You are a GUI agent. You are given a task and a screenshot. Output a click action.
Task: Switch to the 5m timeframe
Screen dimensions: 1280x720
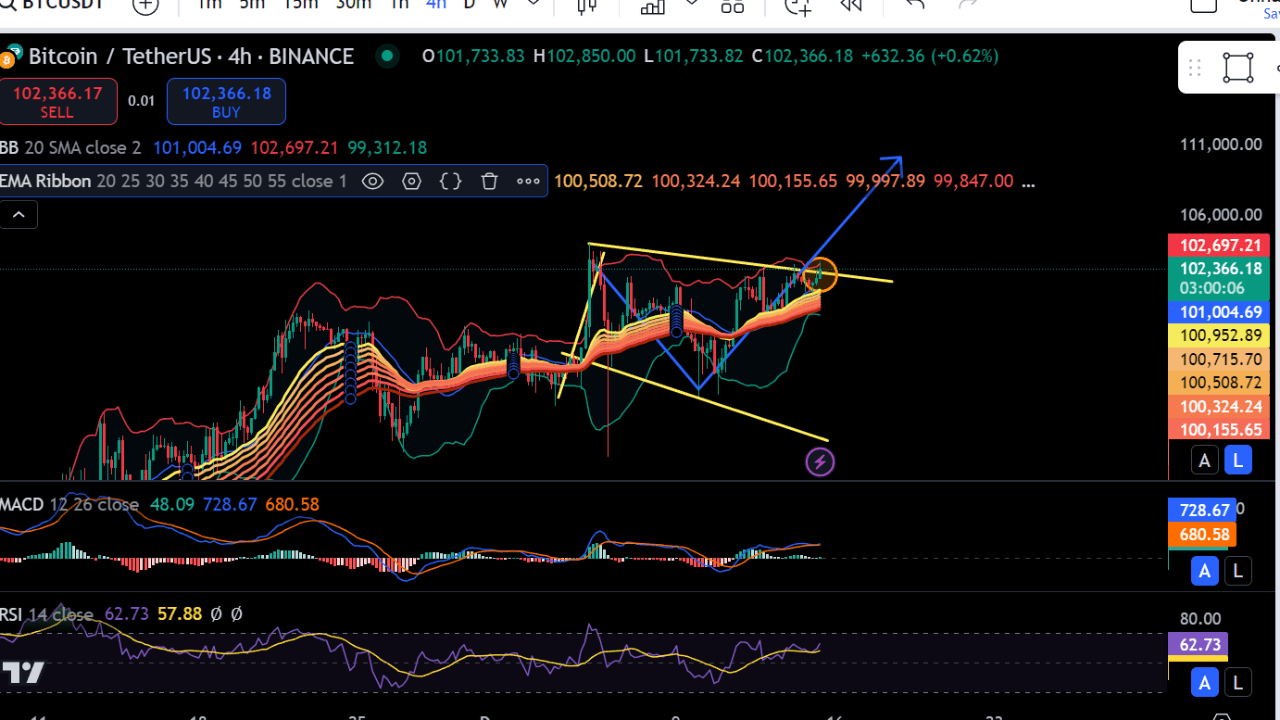pos(252,4)
